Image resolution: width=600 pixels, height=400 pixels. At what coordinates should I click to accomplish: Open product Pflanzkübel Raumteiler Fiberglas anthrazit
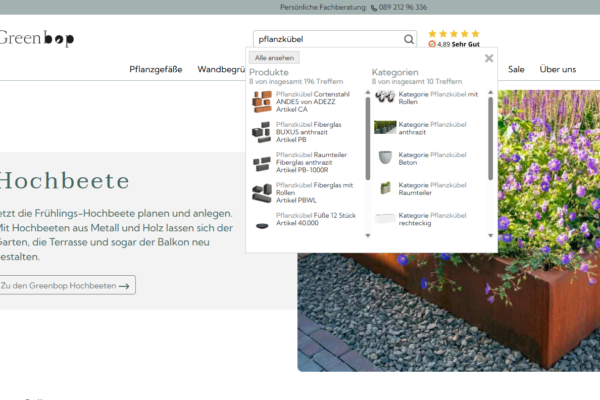pos(311,162)
